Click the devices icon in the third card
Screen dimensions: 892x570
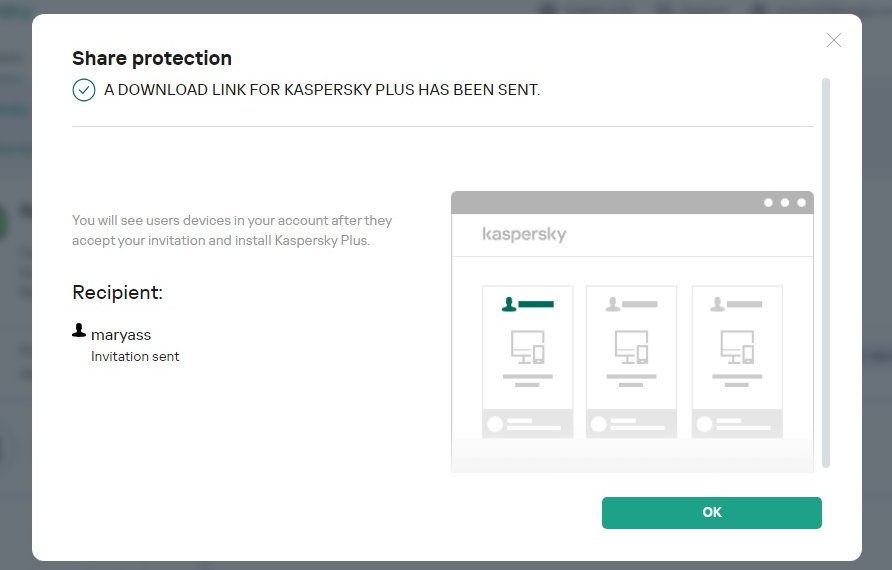(x=737, y=347)
